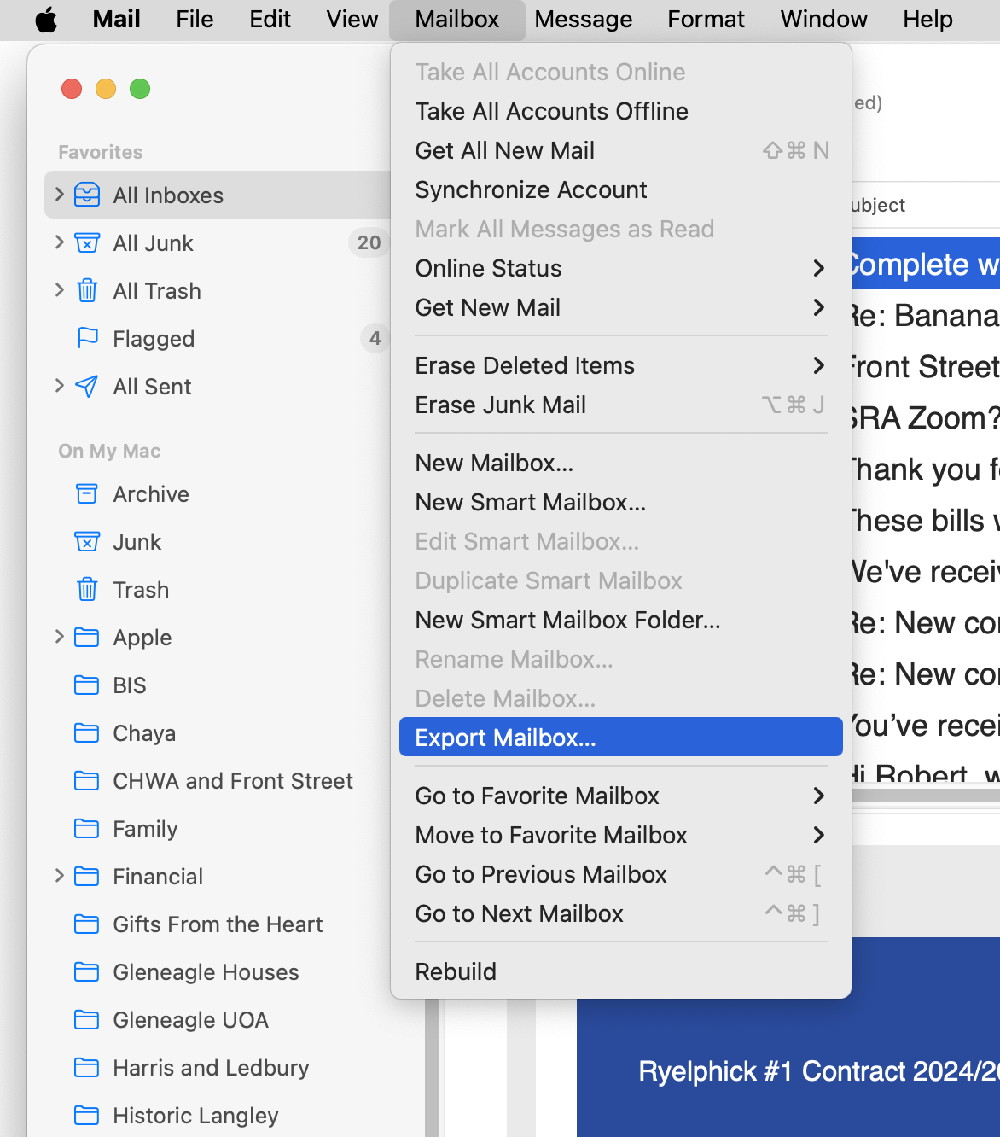Expand the All Junk disclosure arrow

coord(59,242)
